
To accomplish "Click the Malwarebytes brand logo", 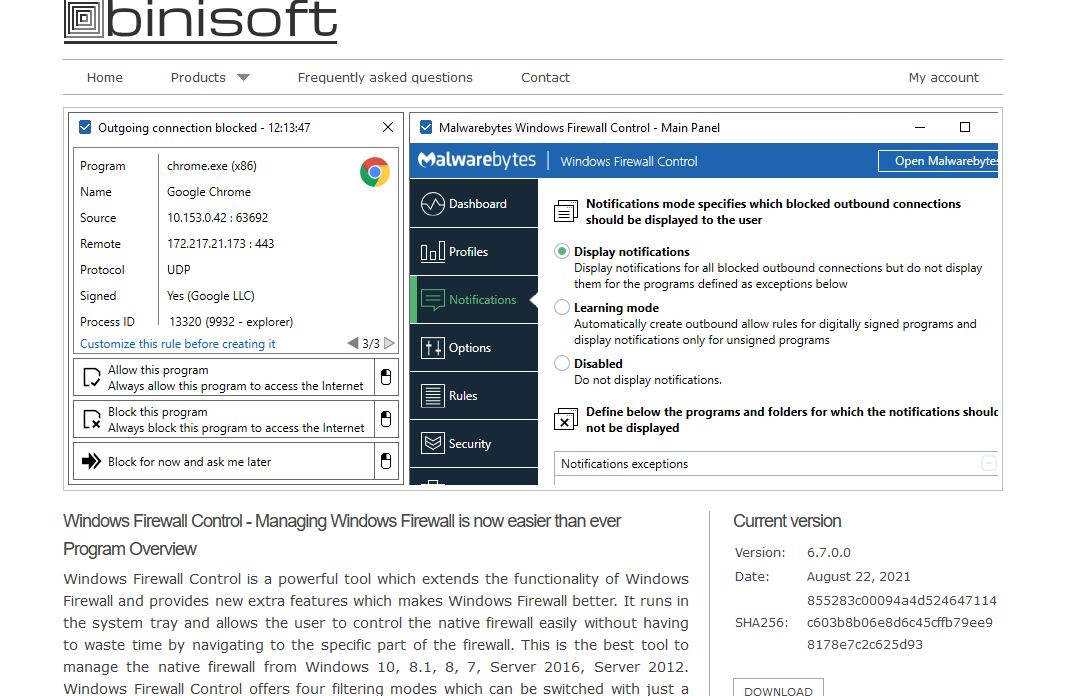I will (x=477, y=160).
